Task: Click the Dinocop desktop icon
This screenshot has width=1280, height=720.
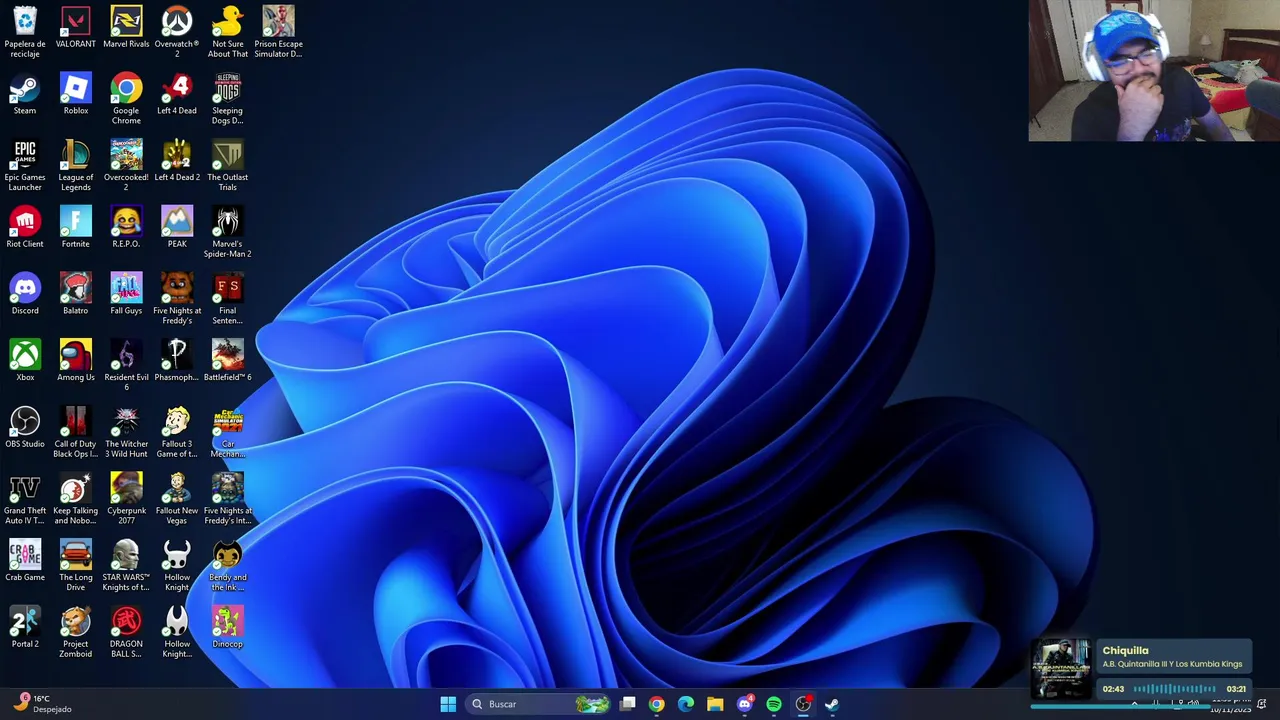Action: coord(228,627)
